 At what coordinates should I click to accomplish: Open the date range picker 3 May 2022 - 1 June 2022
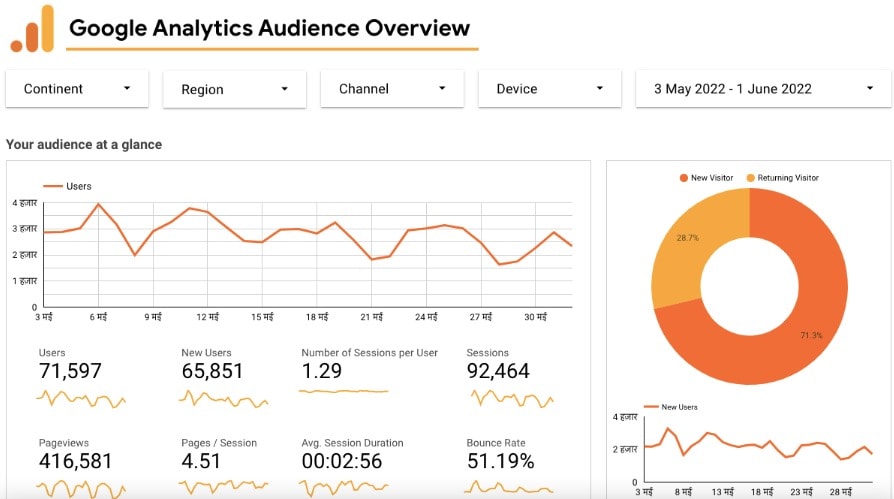(763, 88)
